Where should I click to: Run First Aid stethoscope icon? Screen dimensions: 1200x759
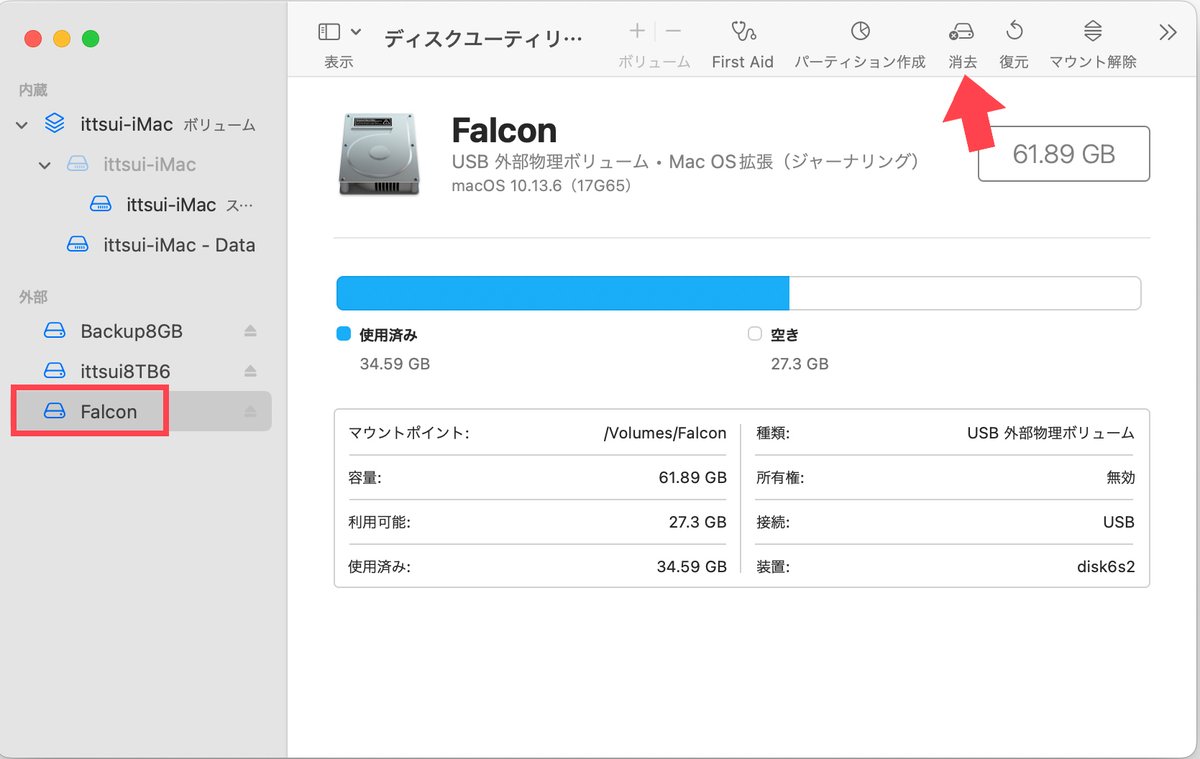pyautogui.click(x=743, y=31)
